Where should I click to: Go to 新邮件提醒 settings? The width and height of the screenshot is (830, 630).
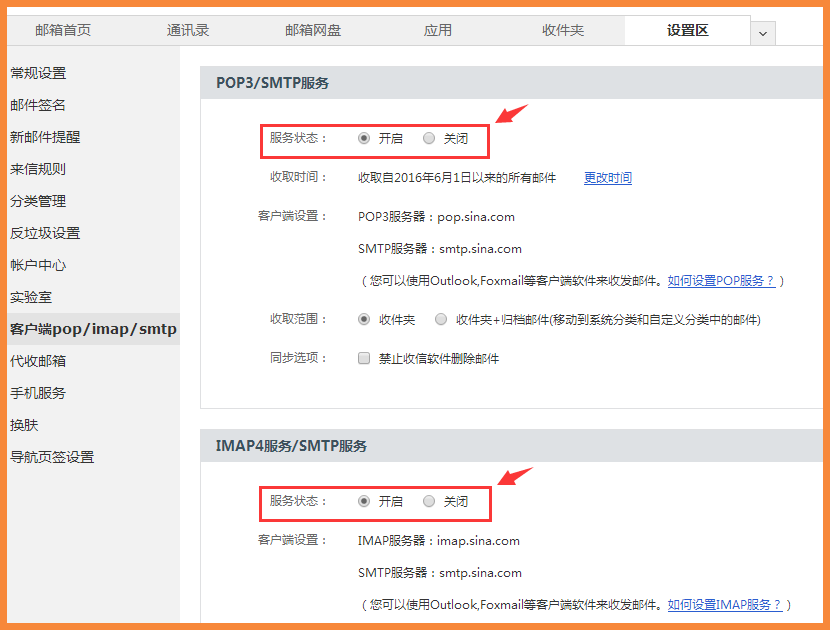pyautogui.click(x=45, y=137)
